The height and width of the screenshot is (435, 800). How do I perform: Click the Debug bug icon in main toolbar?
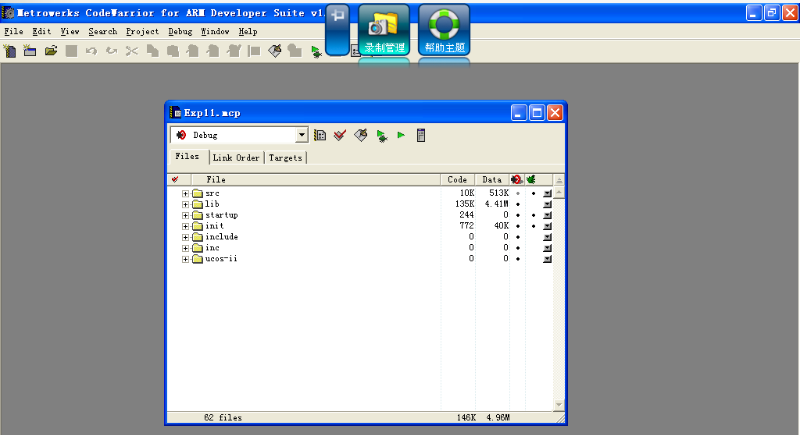pos(316,52)
